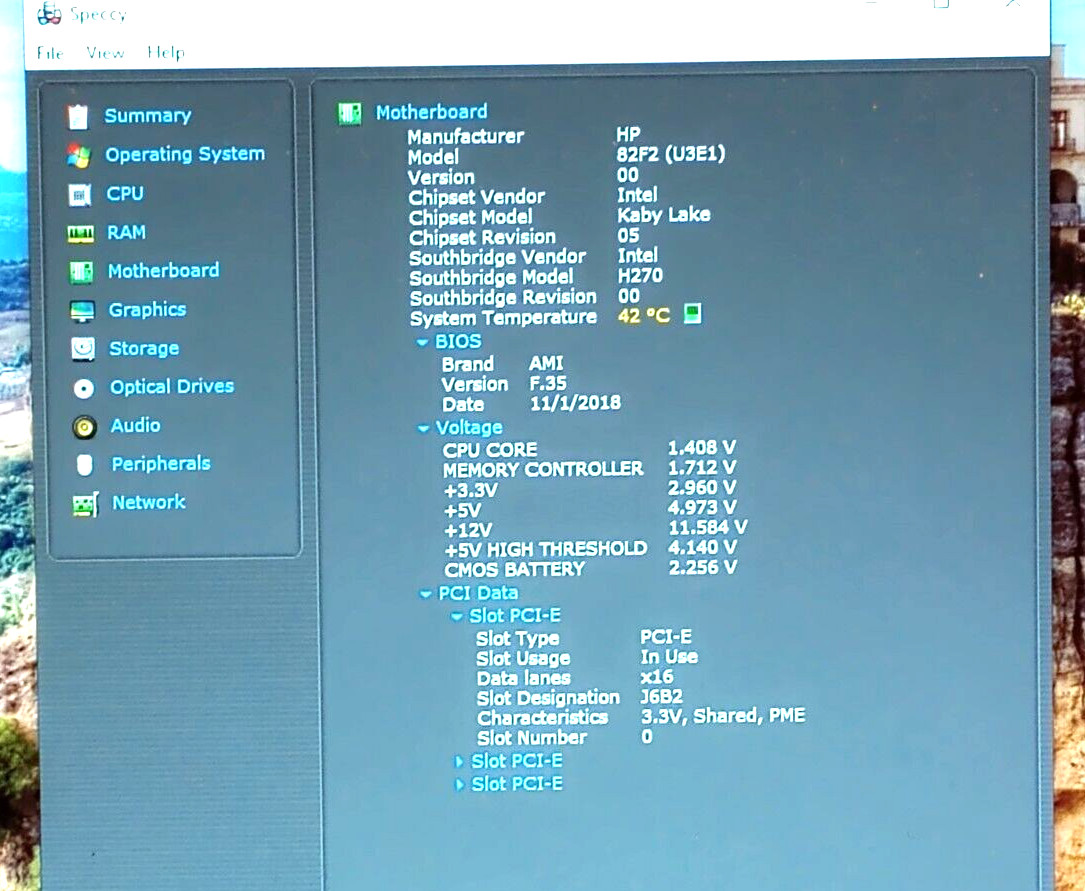Expand the second Slot PCI-E entry
The height and width of the screenshot is (891, 1085).
click(459, 762)
